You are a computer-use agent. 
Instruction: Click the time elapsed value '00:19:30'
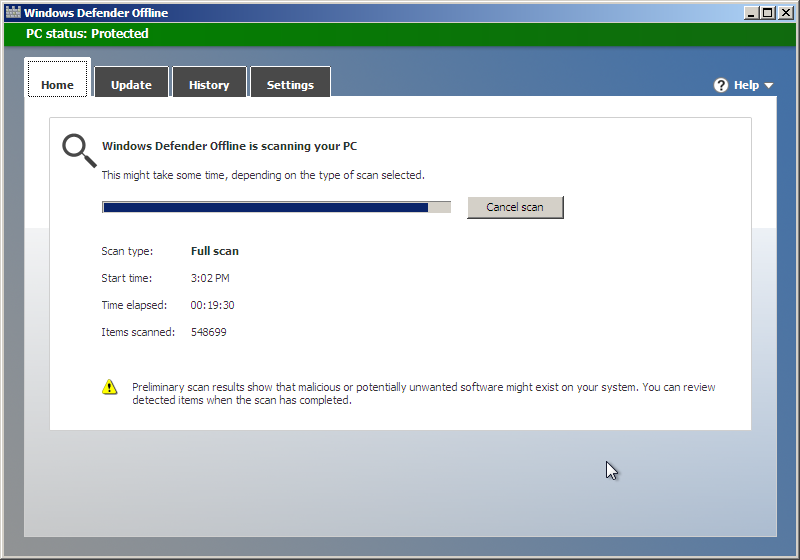pos(212,305)
